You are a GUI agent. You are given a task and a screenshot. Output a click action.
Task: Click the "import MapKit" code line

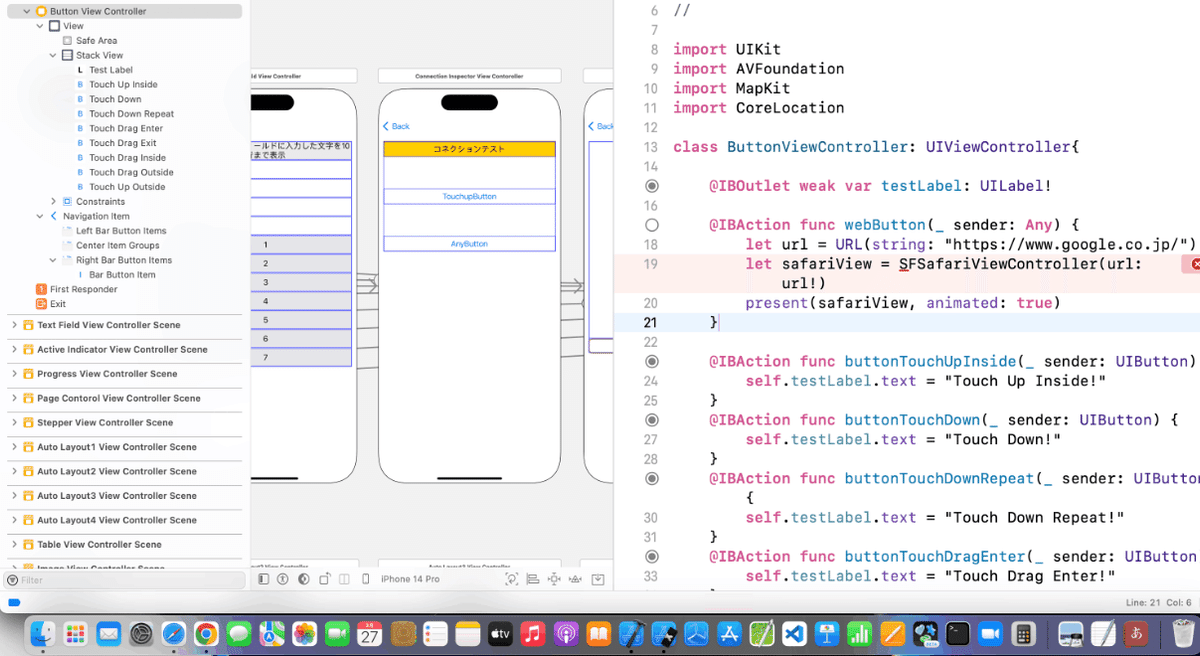(732, 88)
